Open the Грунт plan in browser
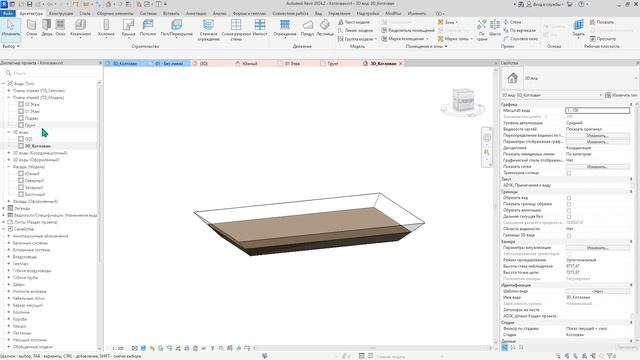640x360 pixels. pyautogui.click(x=30, y=125)
